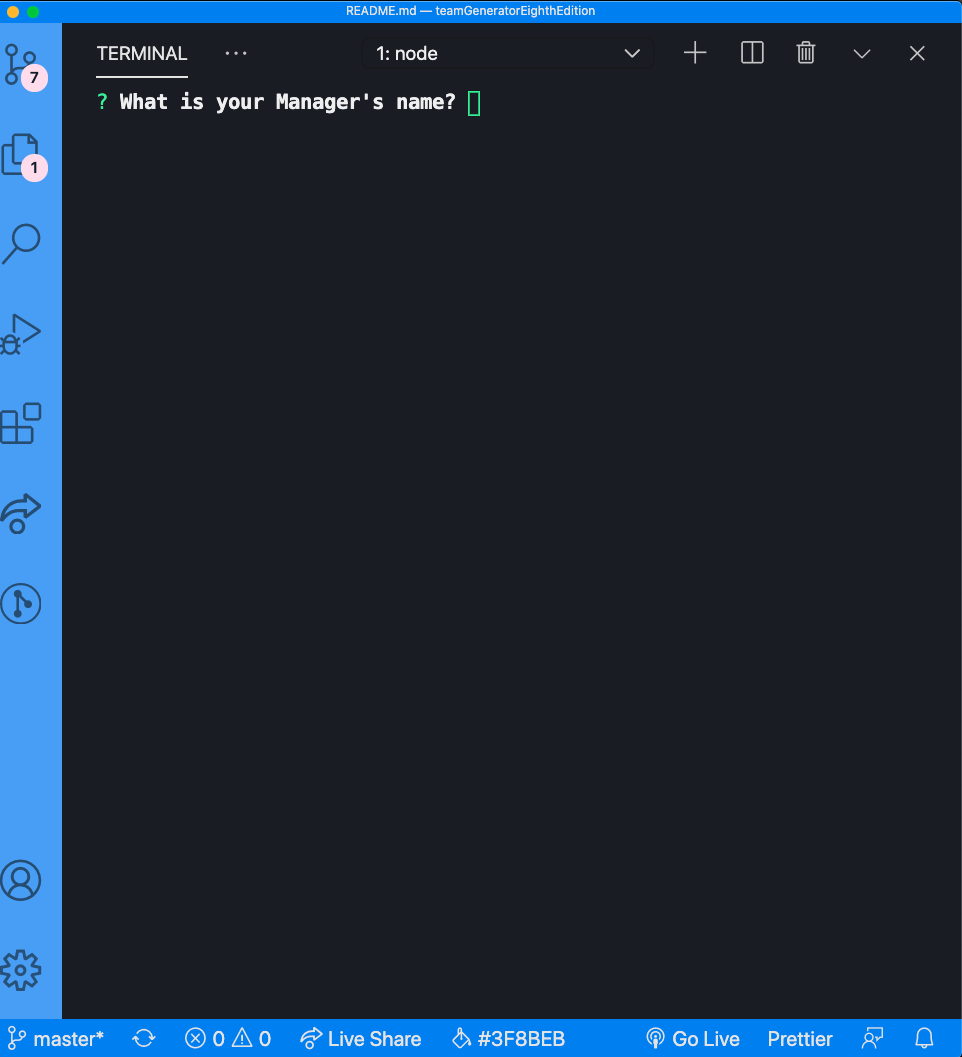962x1057 pixels.
Task: Open terminal more actions with the ellipsis
Action: coord(236,53)
